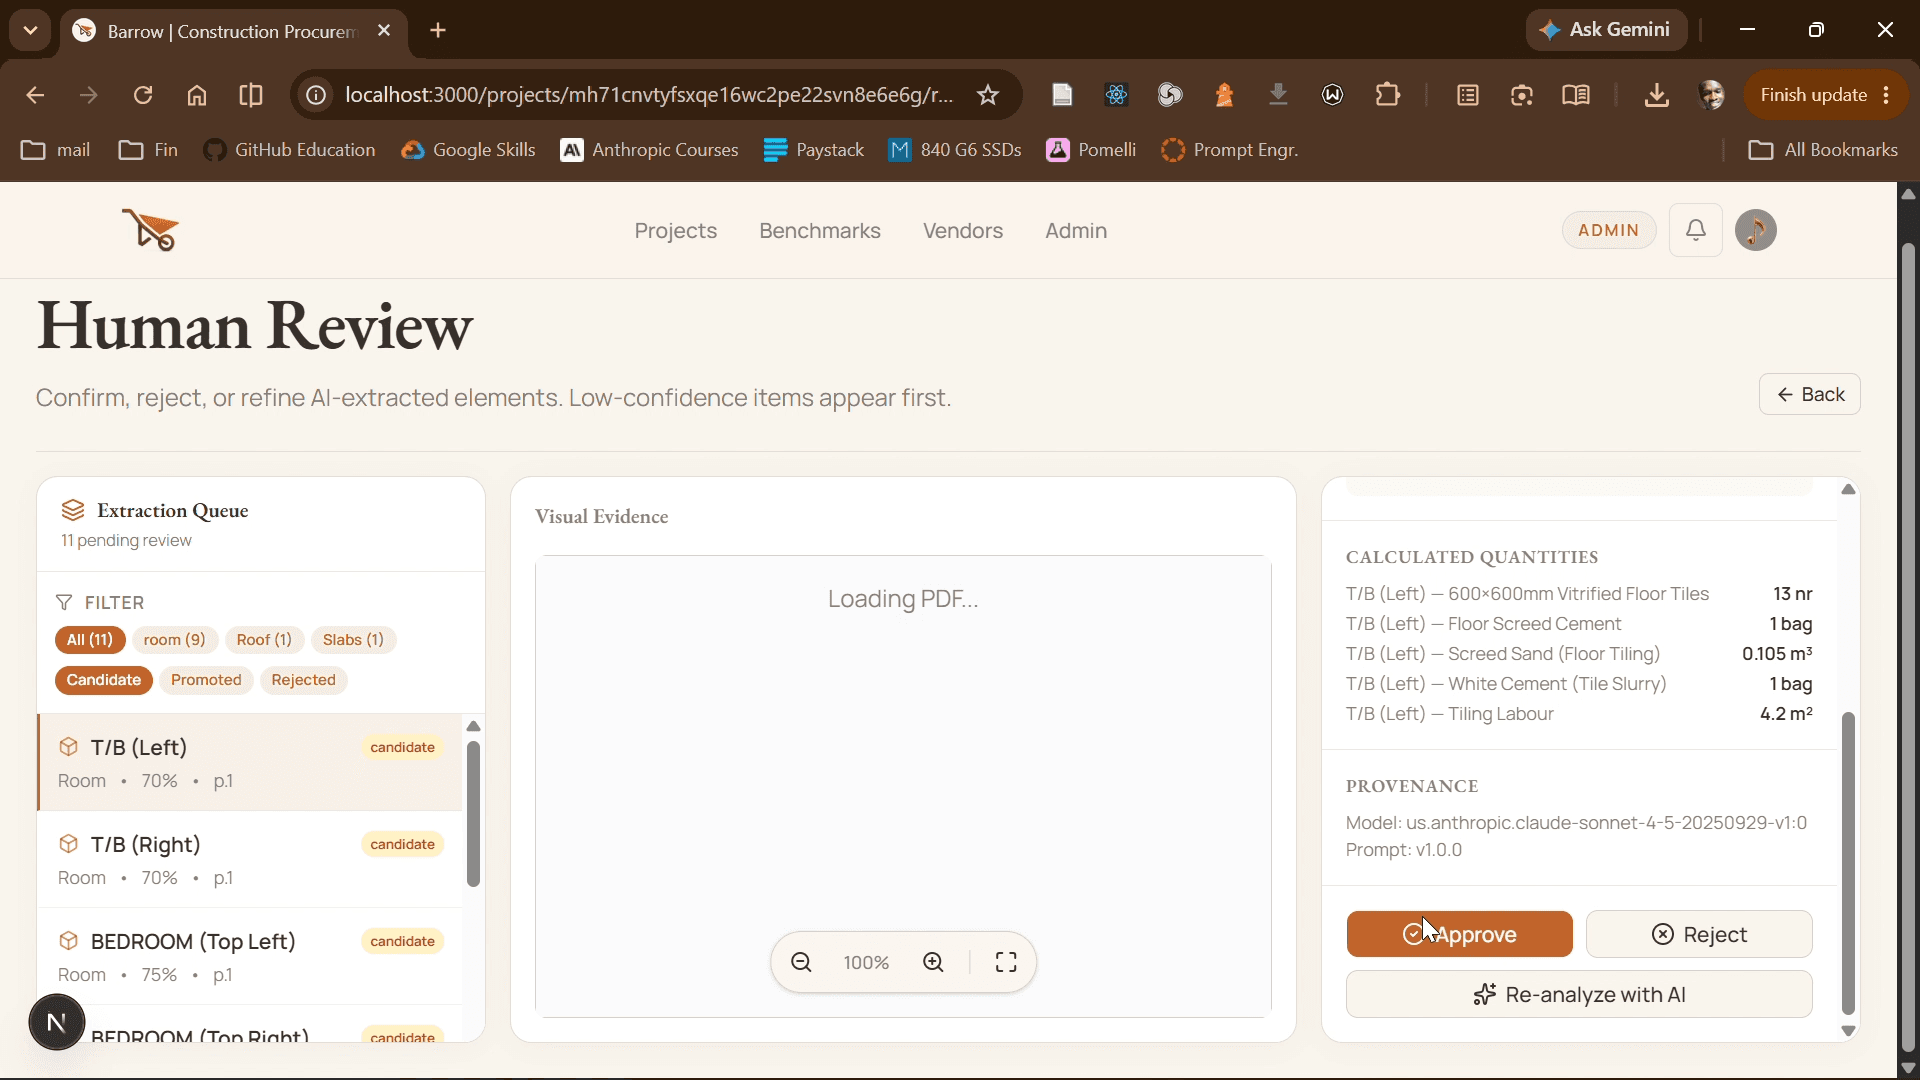Toggle fullscreen for Visual Evidence
The height and width of the screenshot is (1080, 1920).
pyautogui.click(x=1006, y=962)
